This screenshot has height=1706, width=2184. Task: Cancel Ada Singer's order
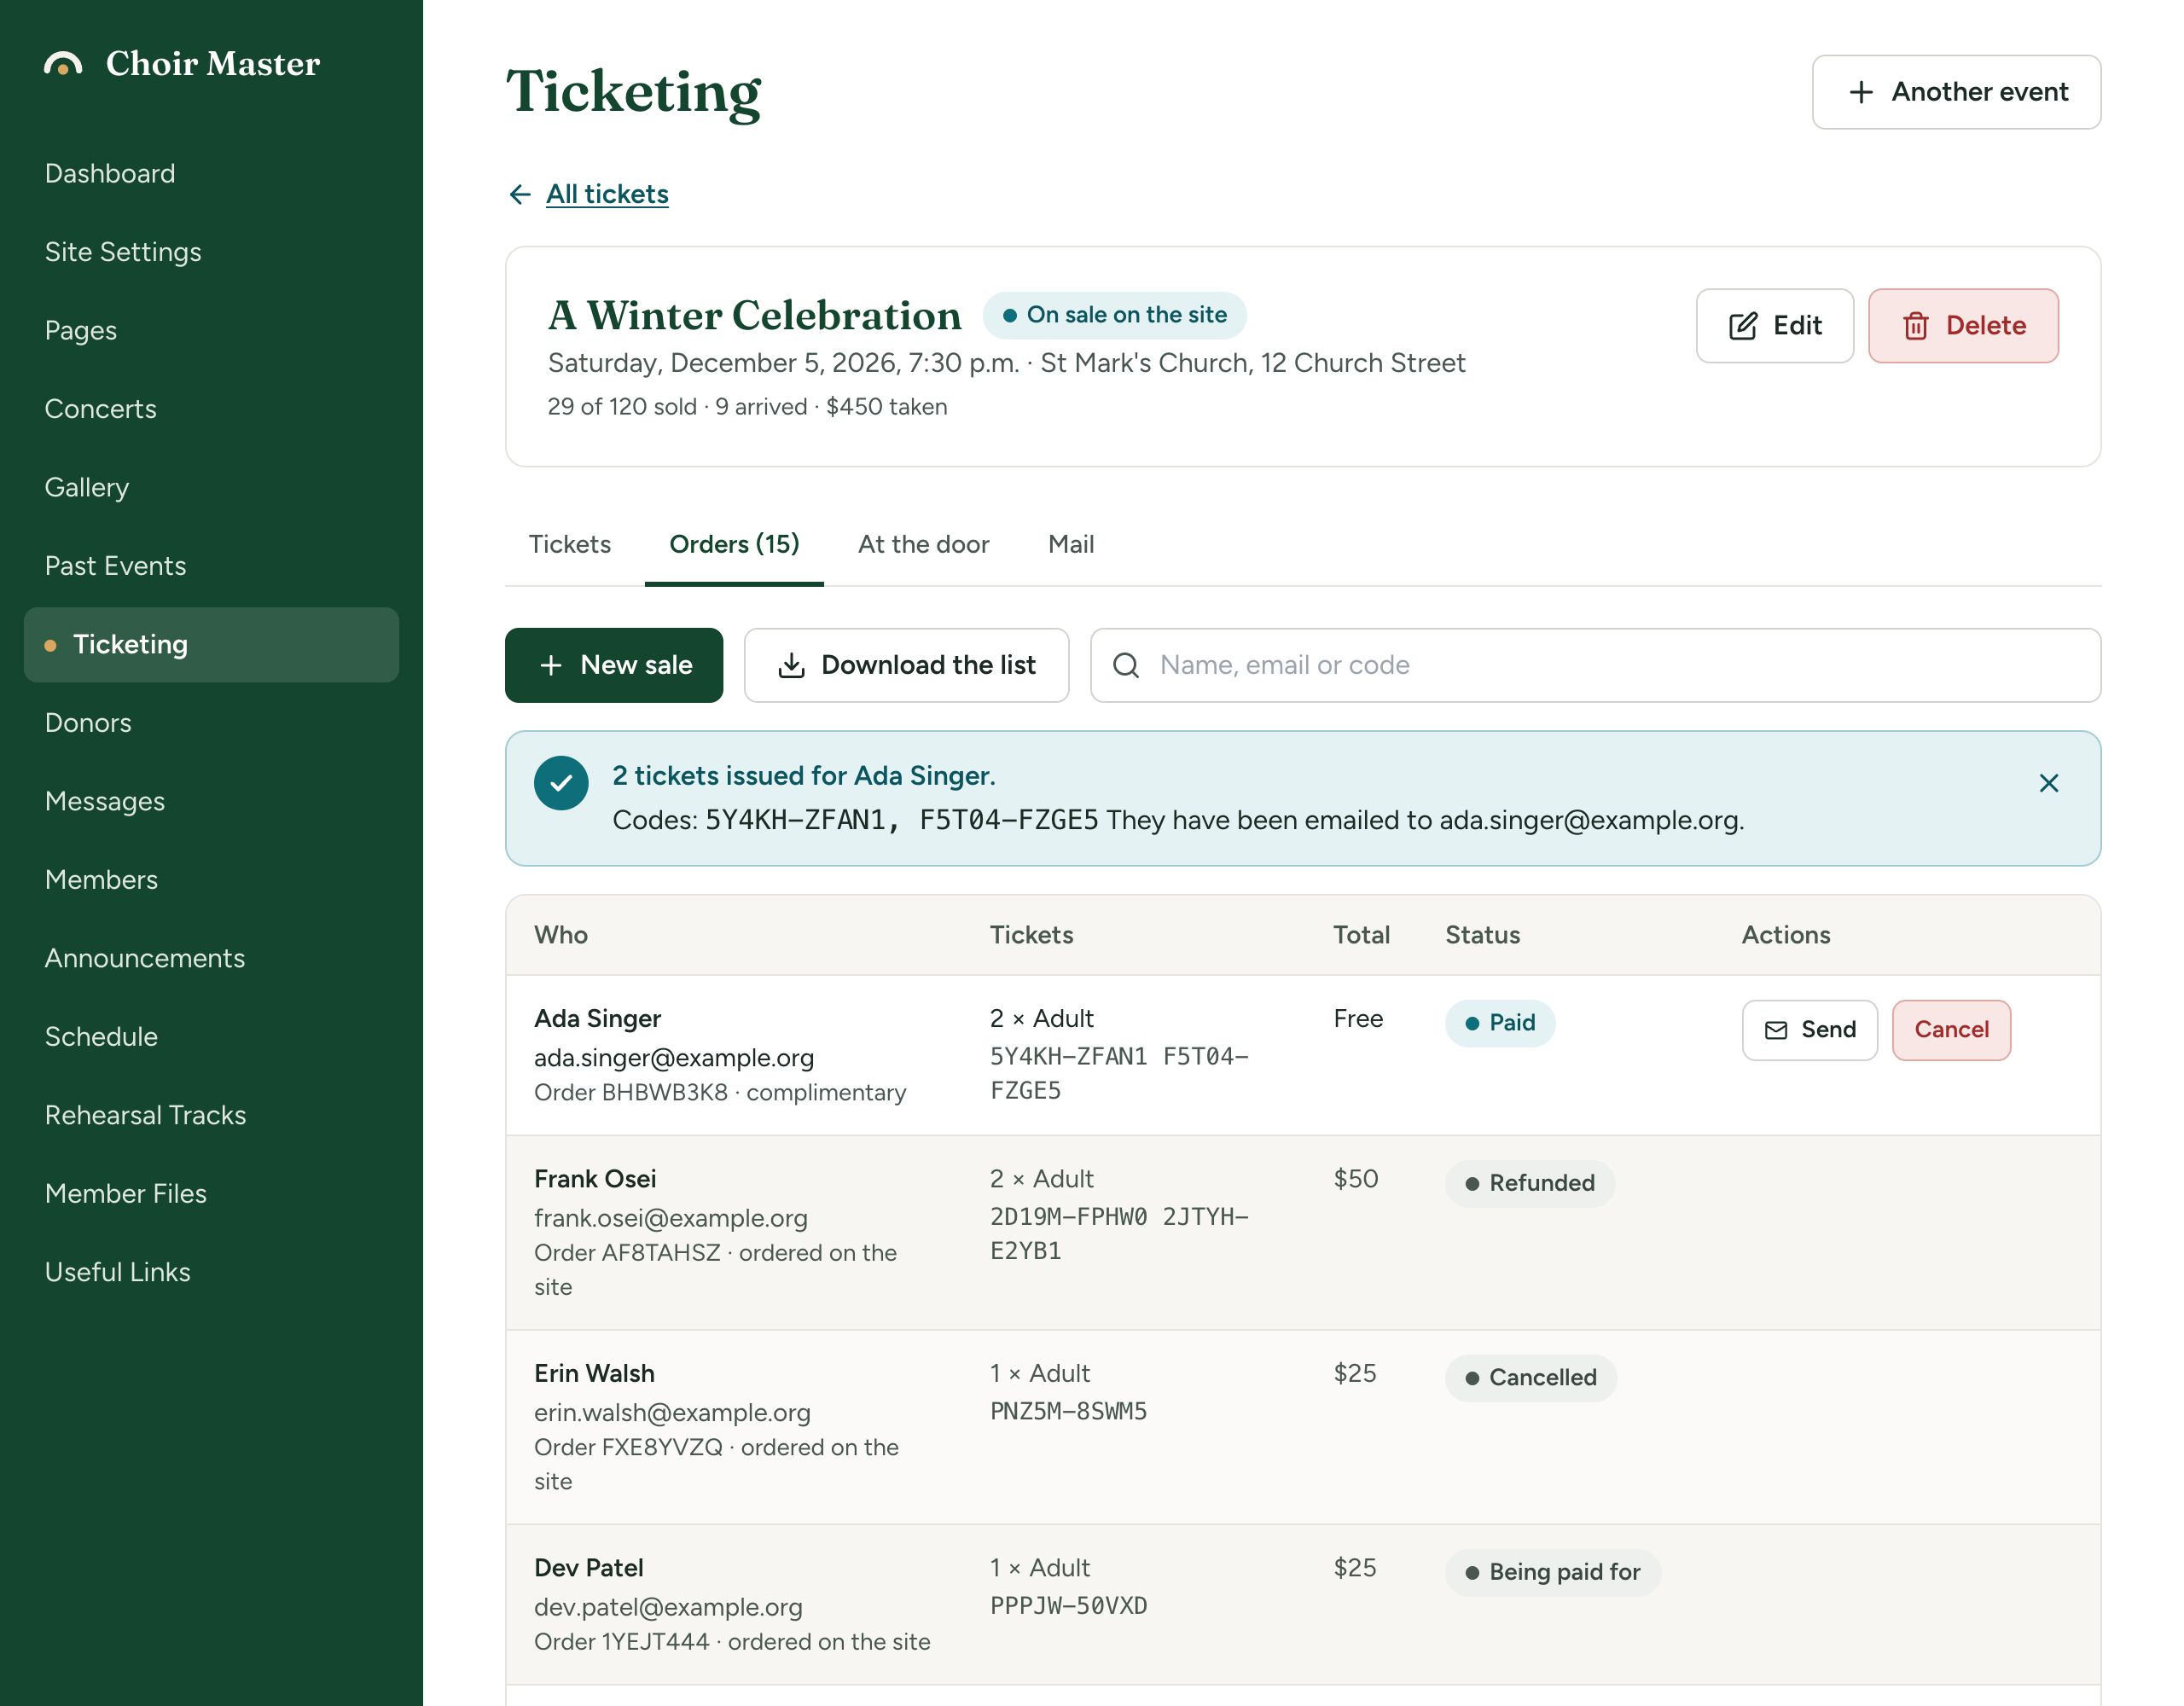(1951, 1030)
